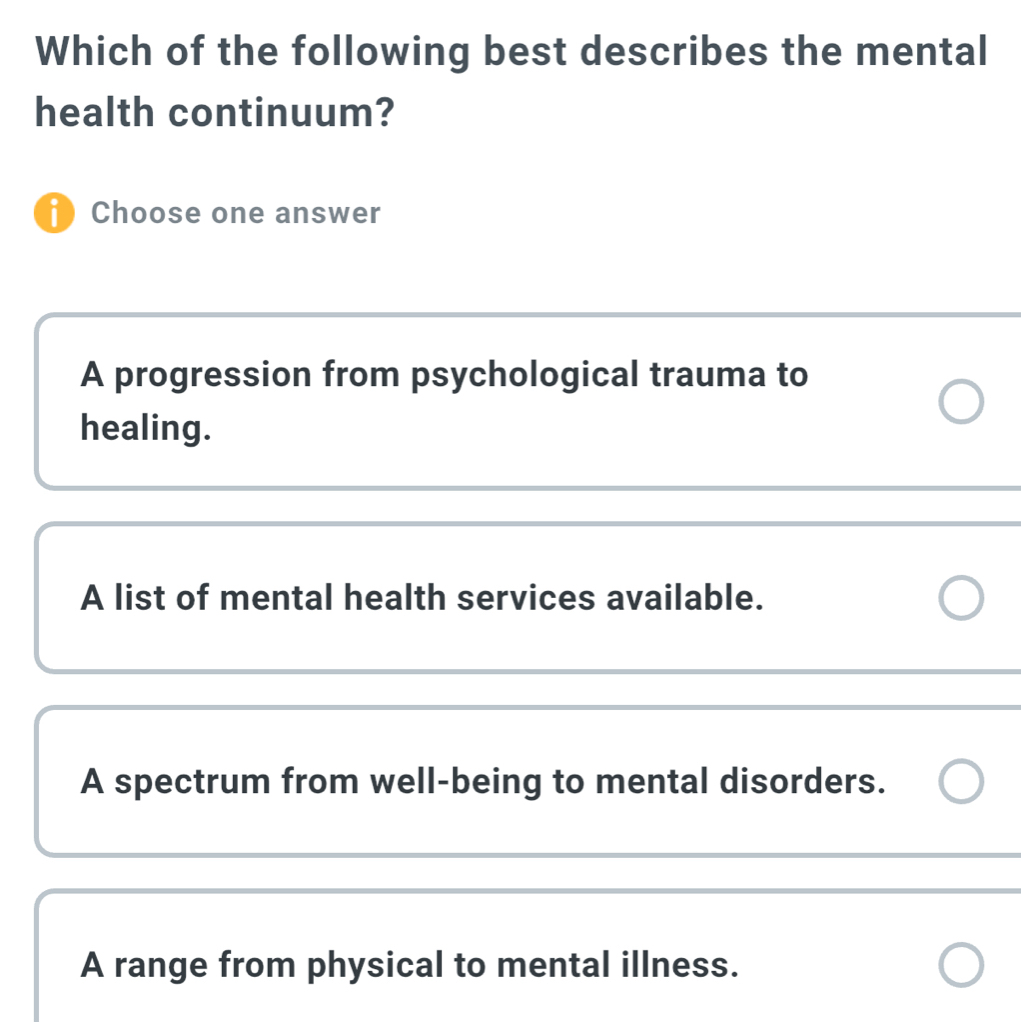The width and height of the screenshot is (1021, 1022).
Task: Click the answer text "A spectrum from well-being to mental disorders."
Action: [483, 781]
